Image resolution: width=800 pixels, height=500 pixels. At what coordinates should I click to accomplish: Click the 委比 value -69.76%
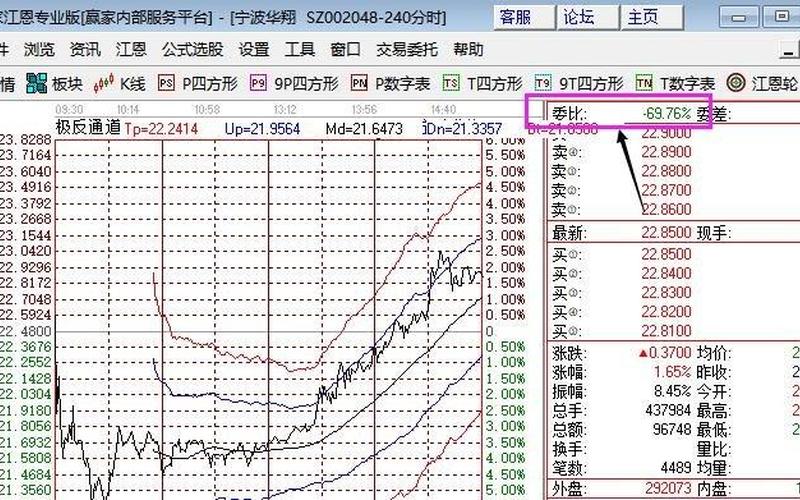point(667,113)
